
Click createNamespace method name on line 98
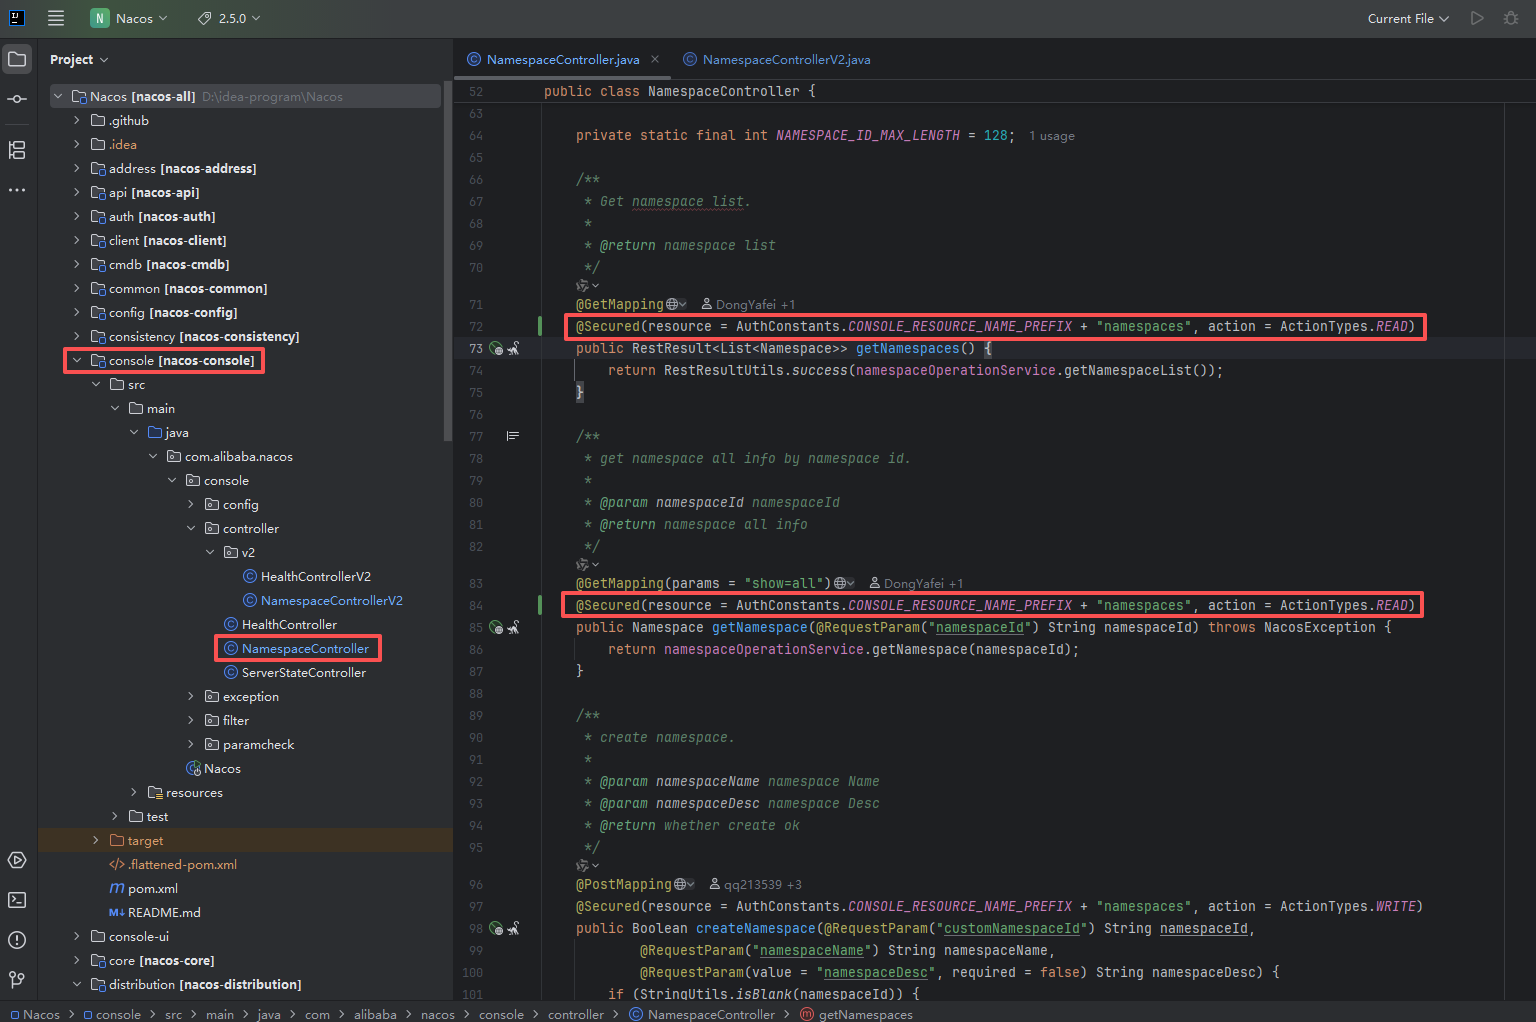(756, 929)
